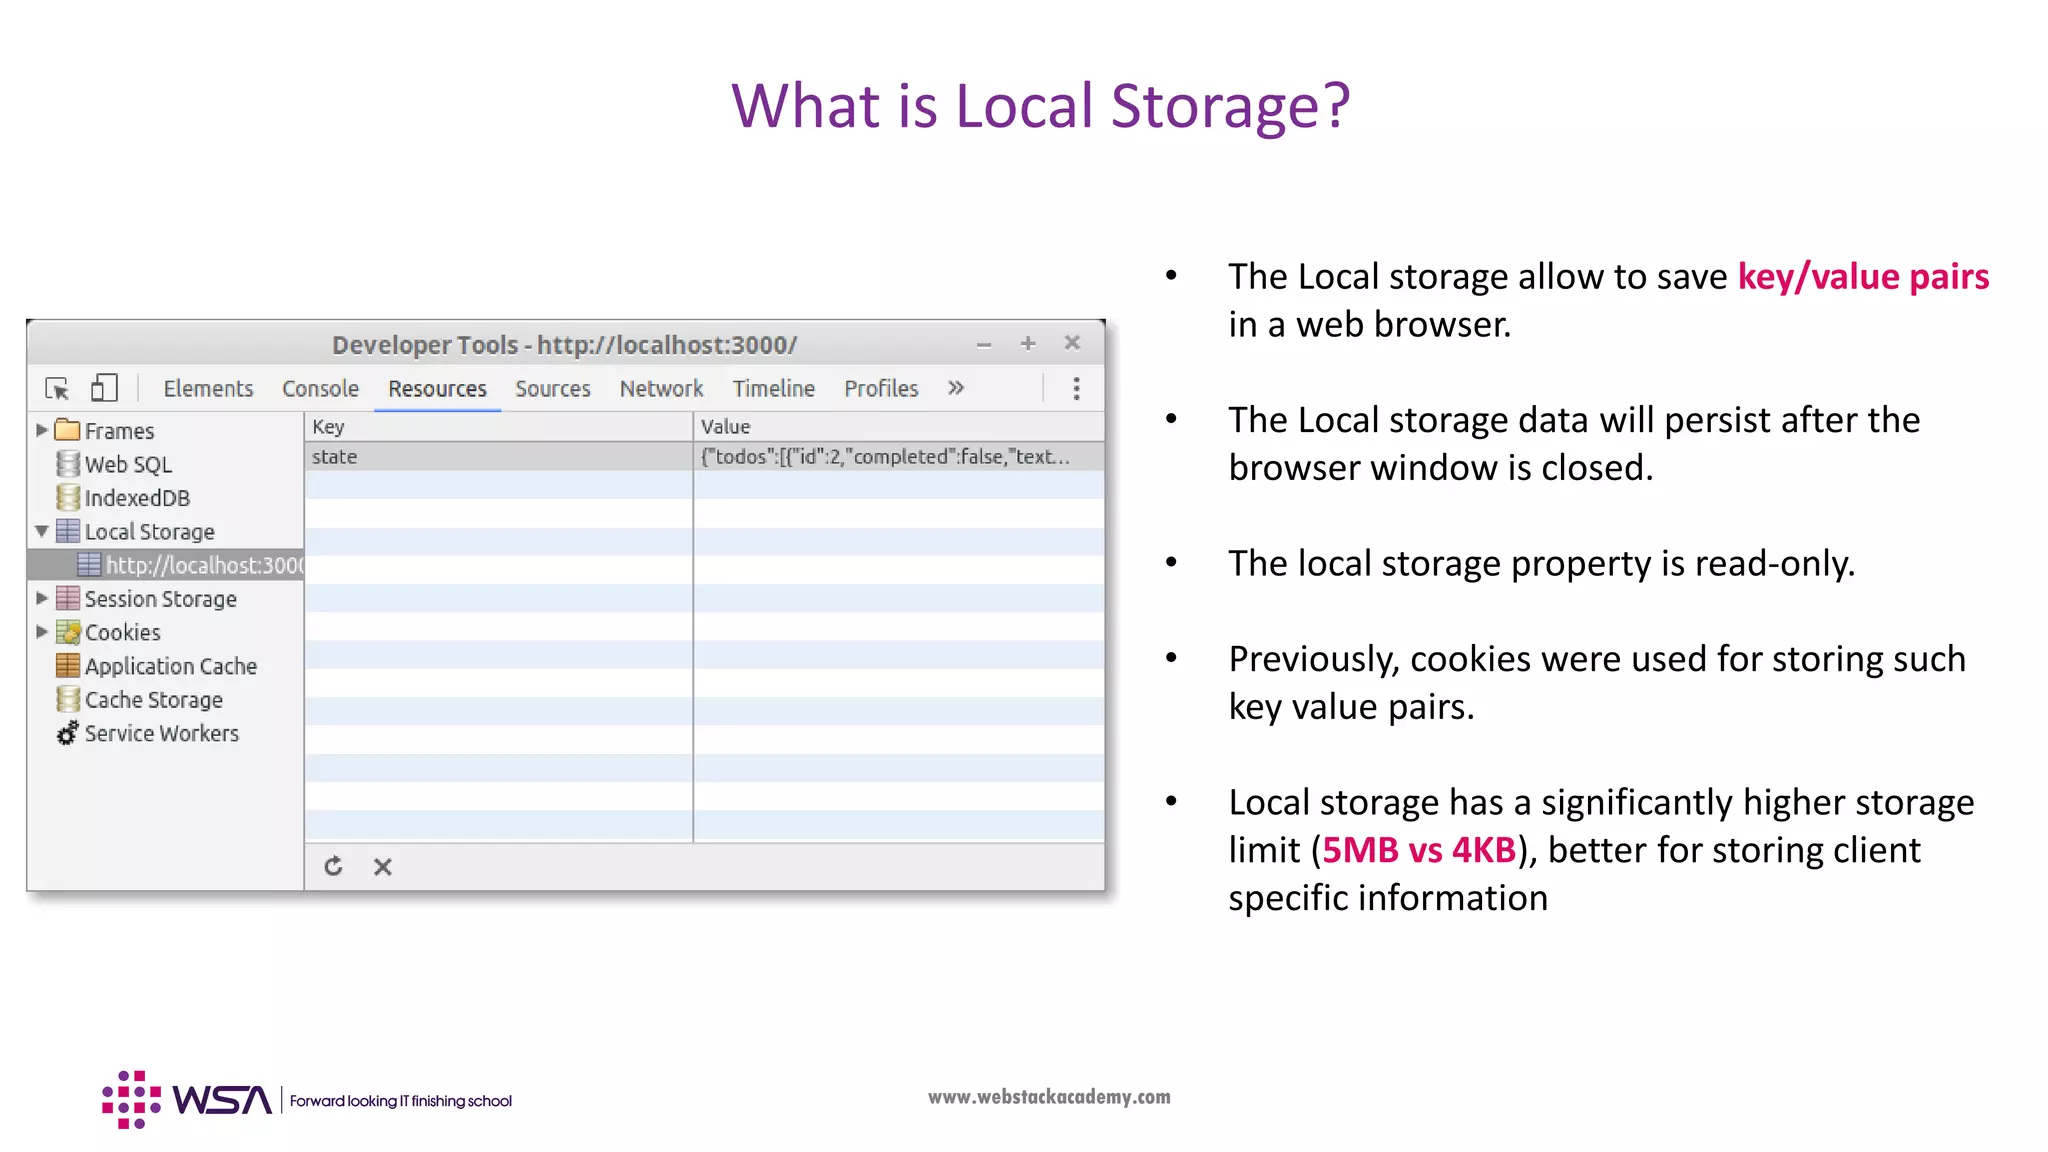Minimize the Developer Tools window
The width and height of the screenshot is (2048, 1152).
coord(984,344)
